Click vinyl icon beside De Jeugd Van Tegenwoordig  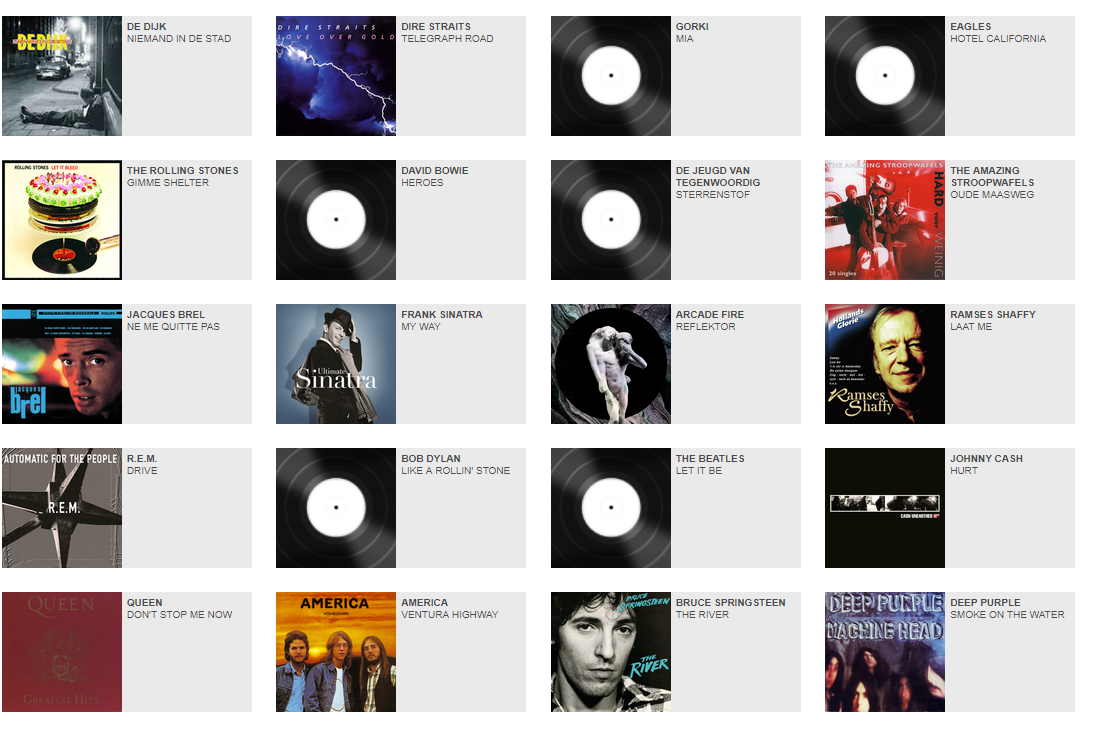click(x=611, y=220)
